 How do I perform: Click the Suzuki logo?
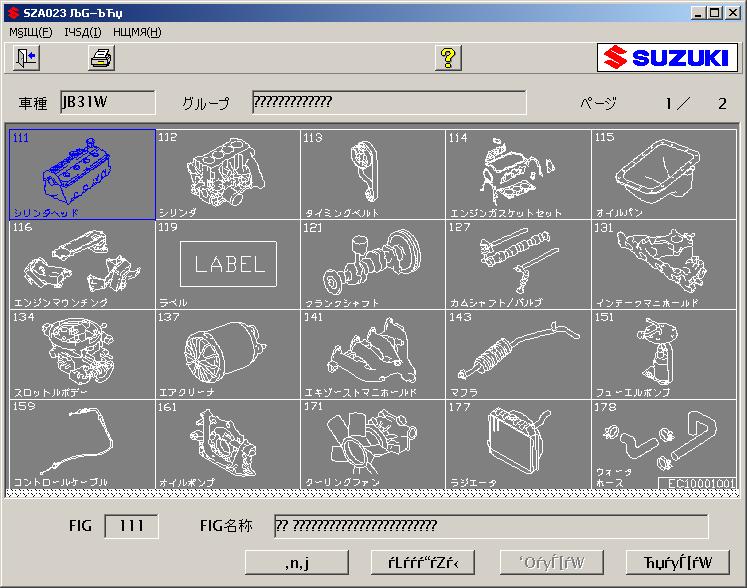pos(667,58)
